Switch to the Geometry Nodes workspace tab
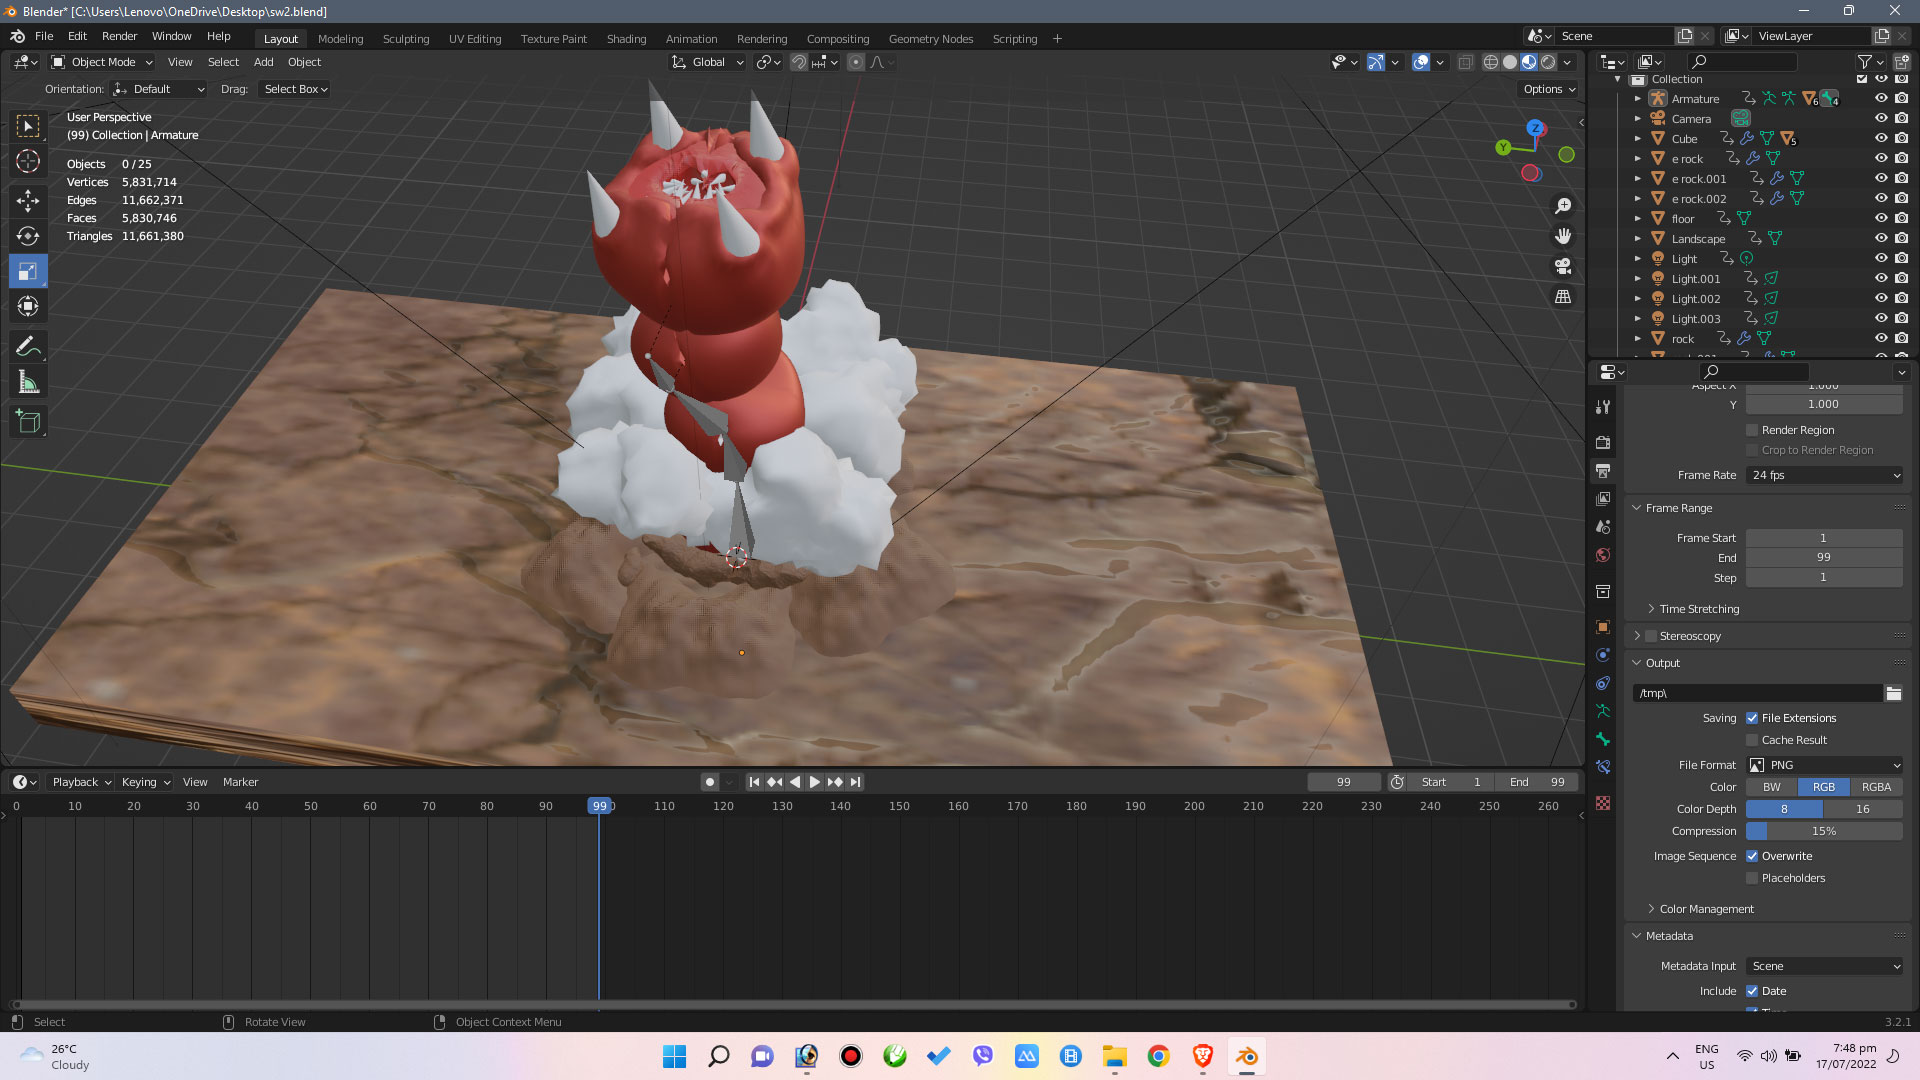Screen dimensions: 1920x1080 [930, 39]
